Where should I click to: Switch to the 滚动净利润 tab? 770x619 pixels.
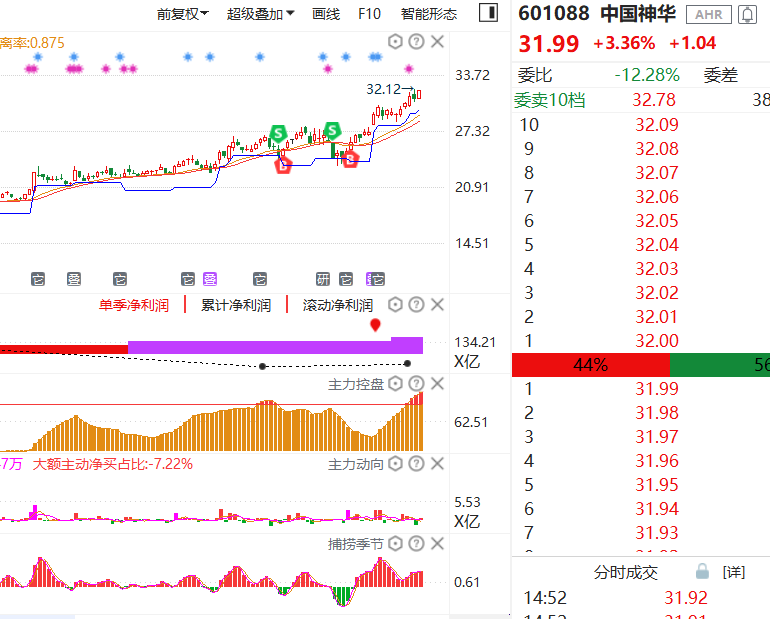click(x=338, y=305)
